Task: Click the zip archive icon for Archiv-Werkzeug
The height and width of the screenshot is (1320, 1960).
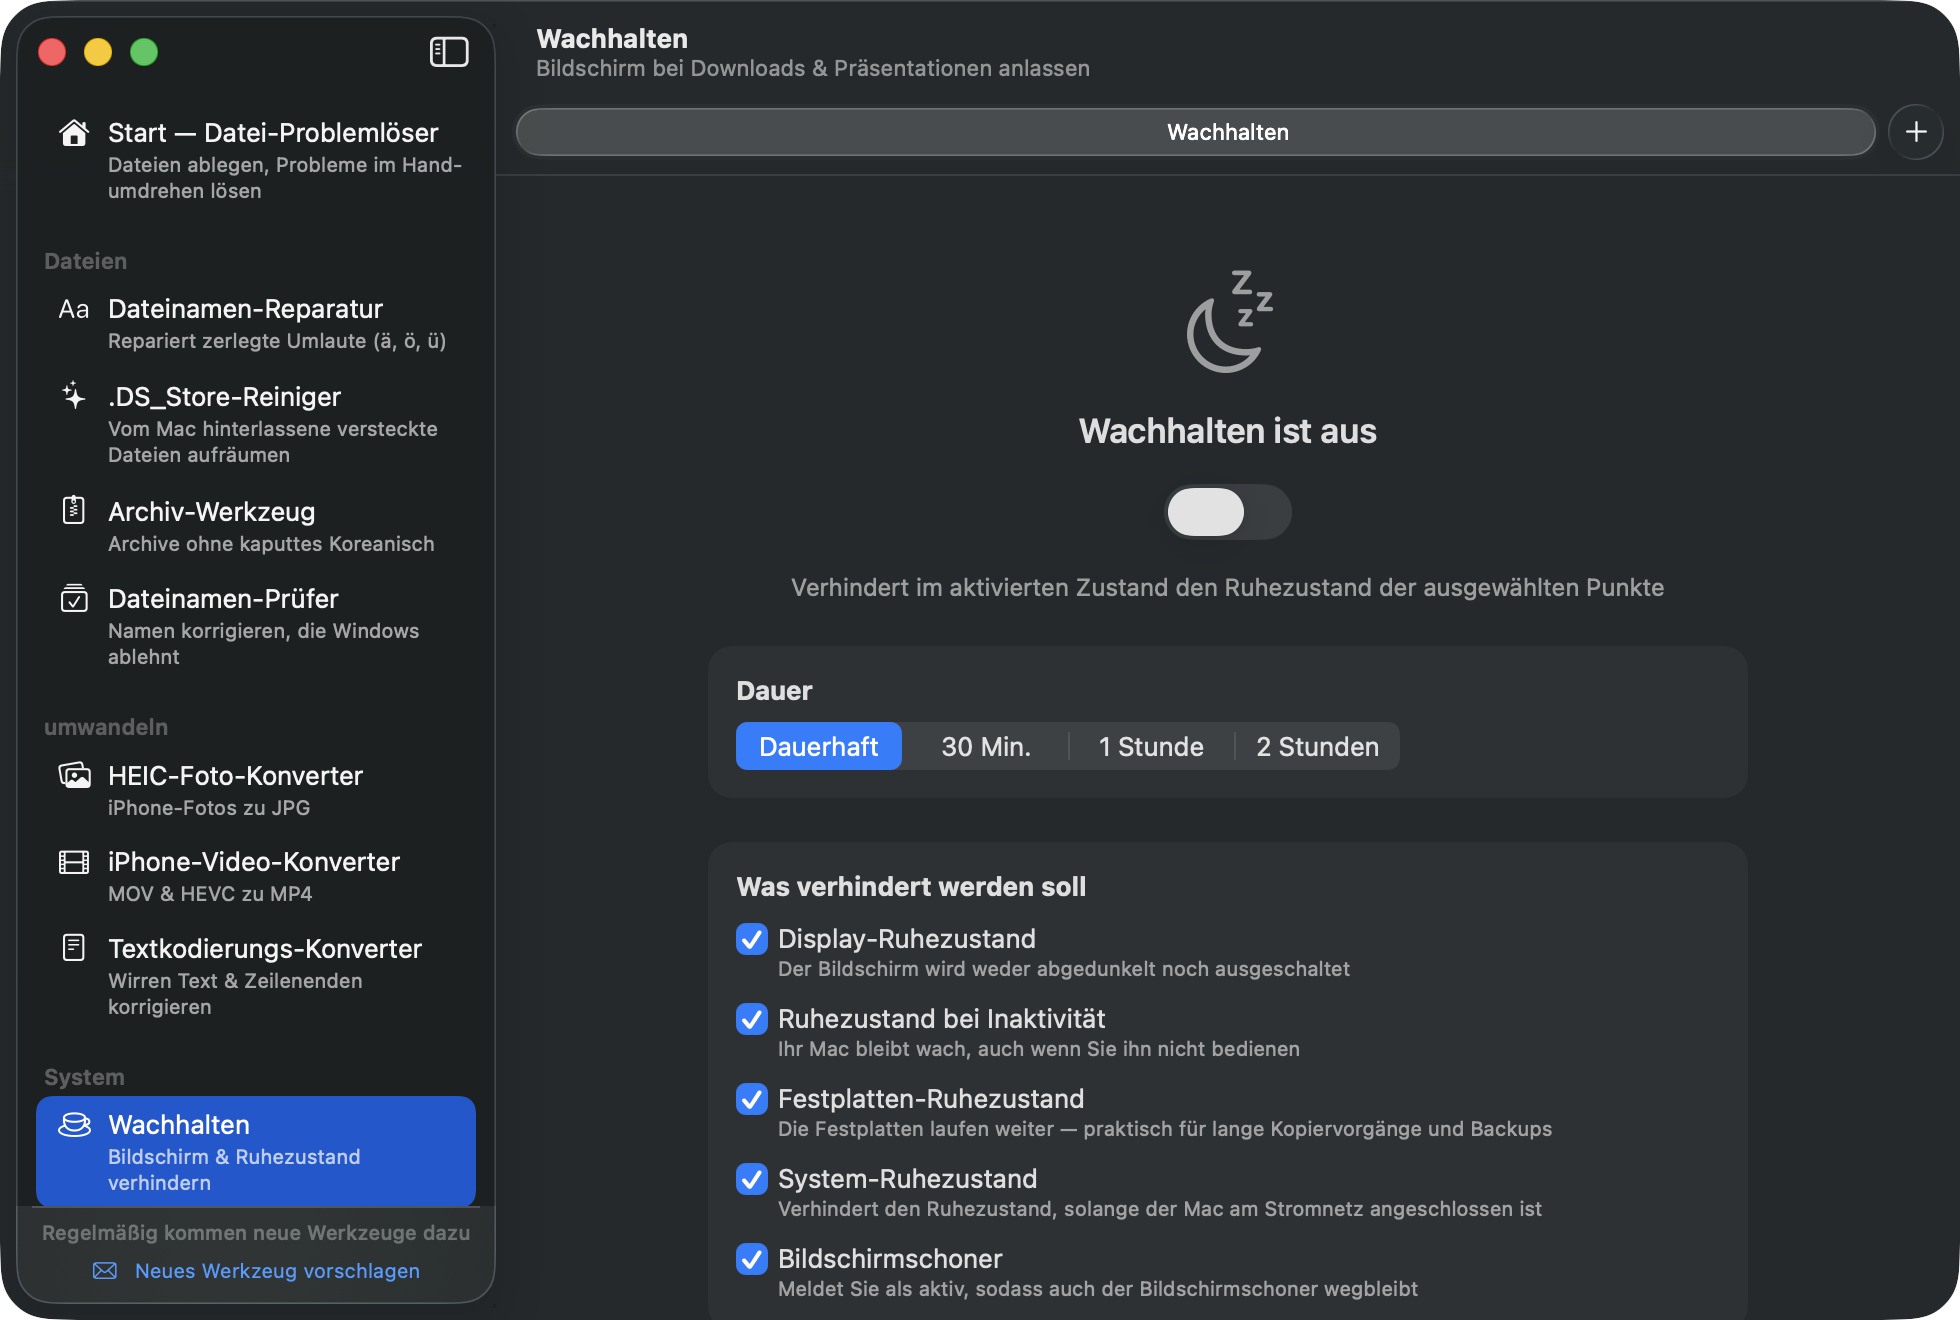Action: click(74, 511)
